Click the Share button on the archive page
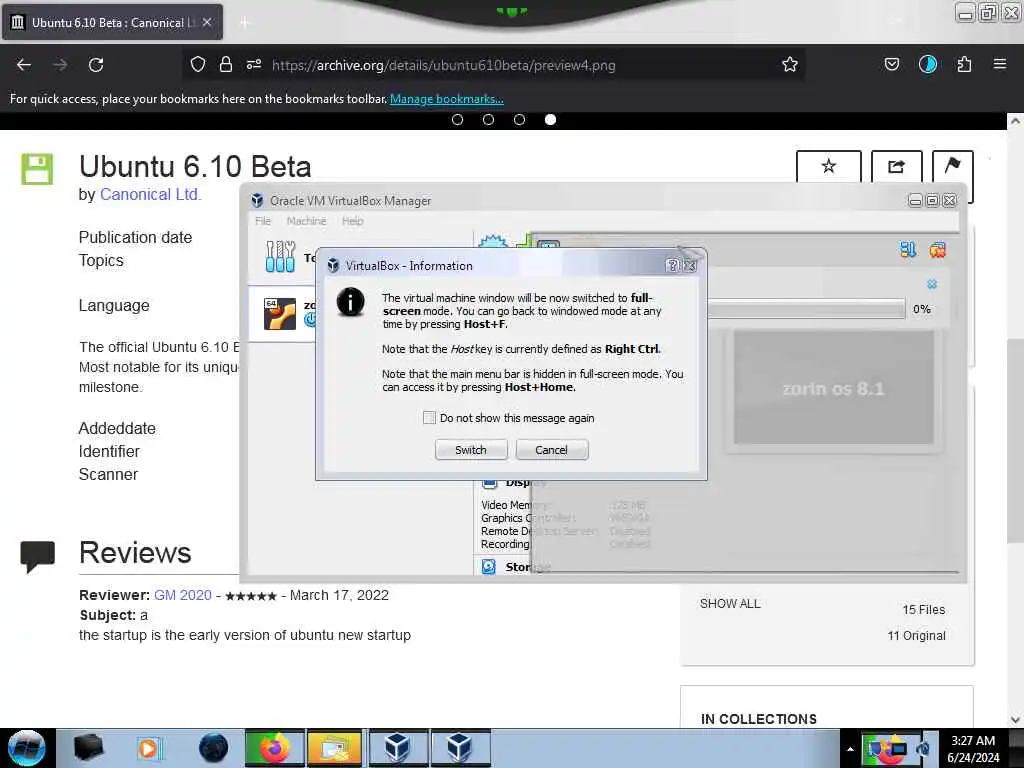This screenshot has height=768, width=1024. pos(897,166)
